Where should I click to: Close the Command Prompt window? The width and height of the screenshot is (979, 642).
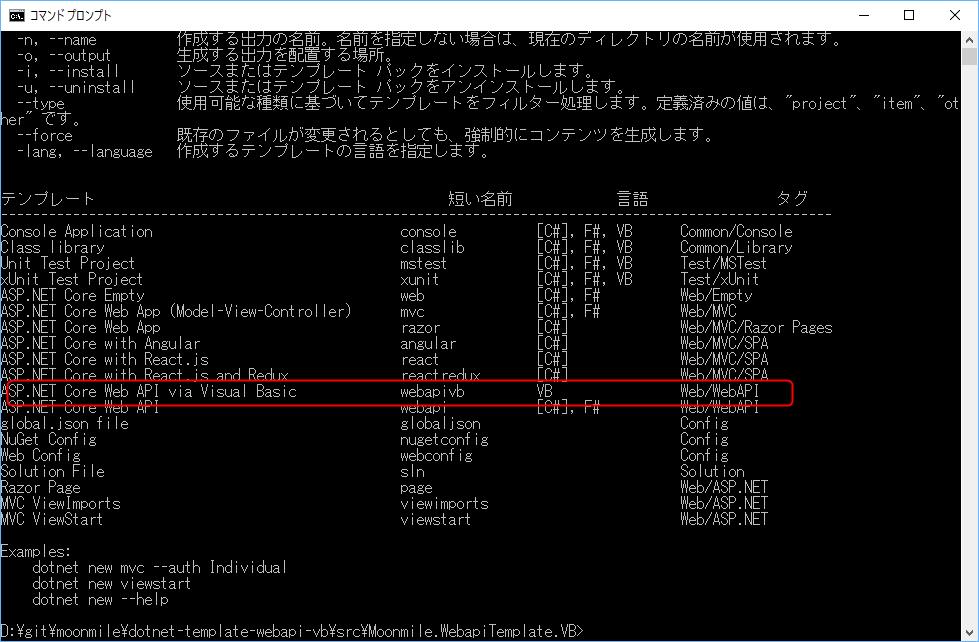(x=954, y=15)
